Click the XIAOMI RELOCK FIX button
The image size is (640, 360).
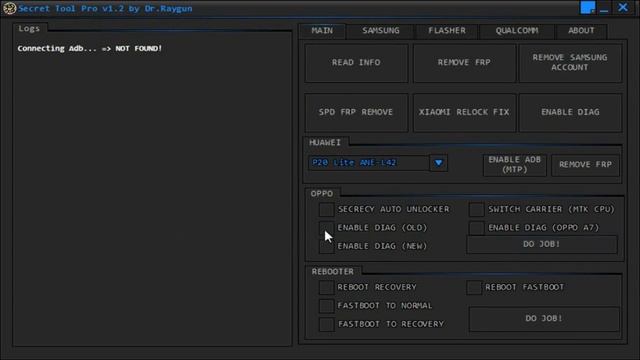coord(464,112)
